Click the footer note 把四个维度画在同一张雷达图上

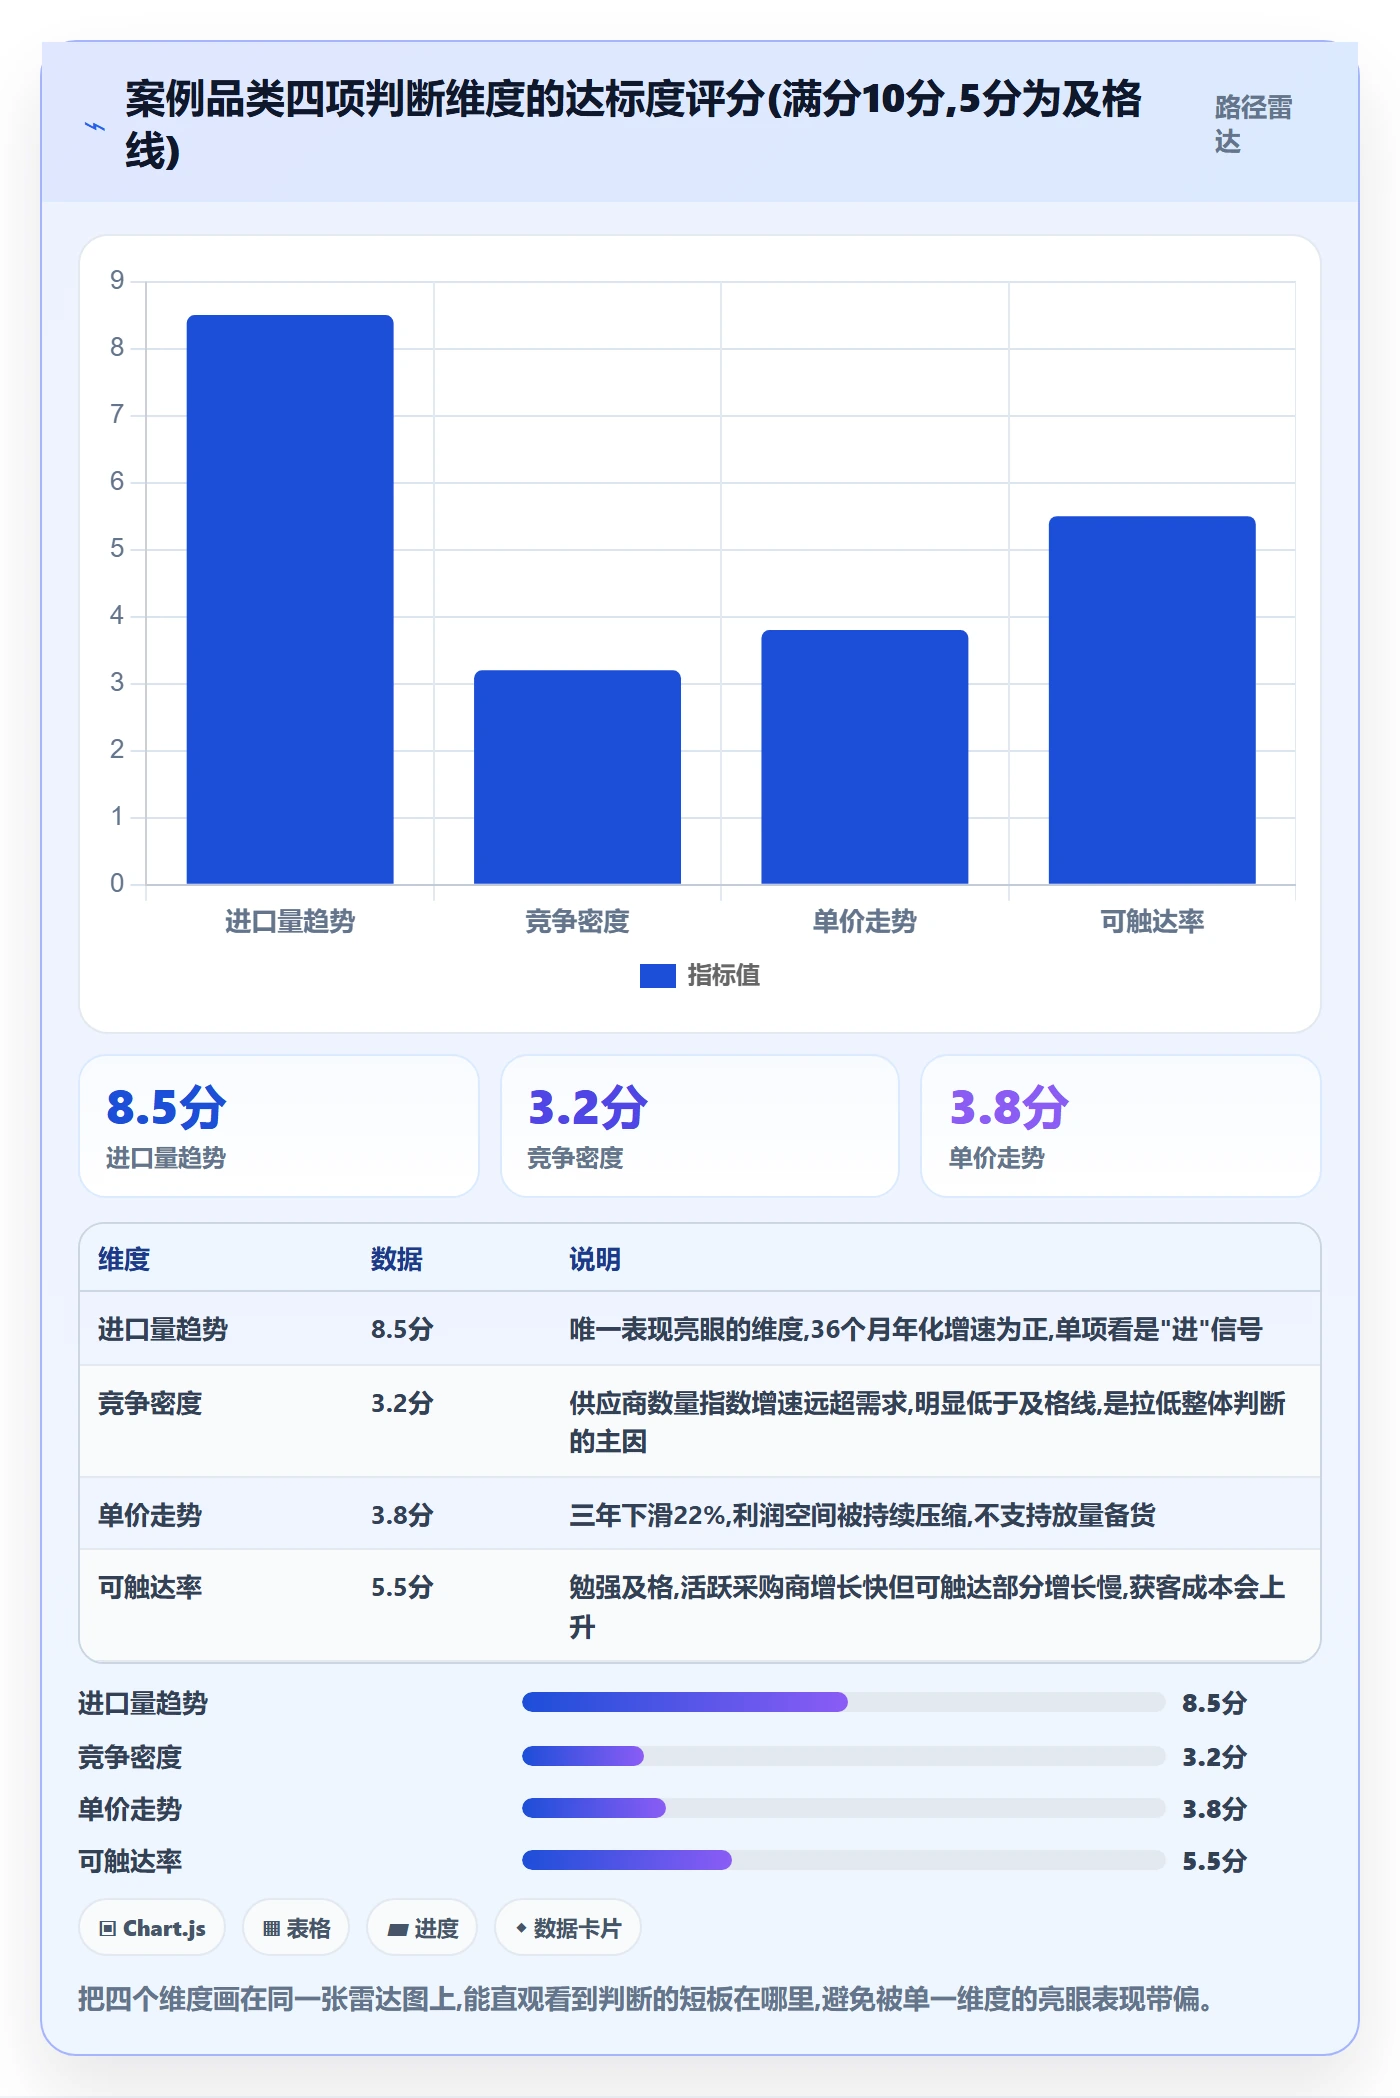point(646,1999)
